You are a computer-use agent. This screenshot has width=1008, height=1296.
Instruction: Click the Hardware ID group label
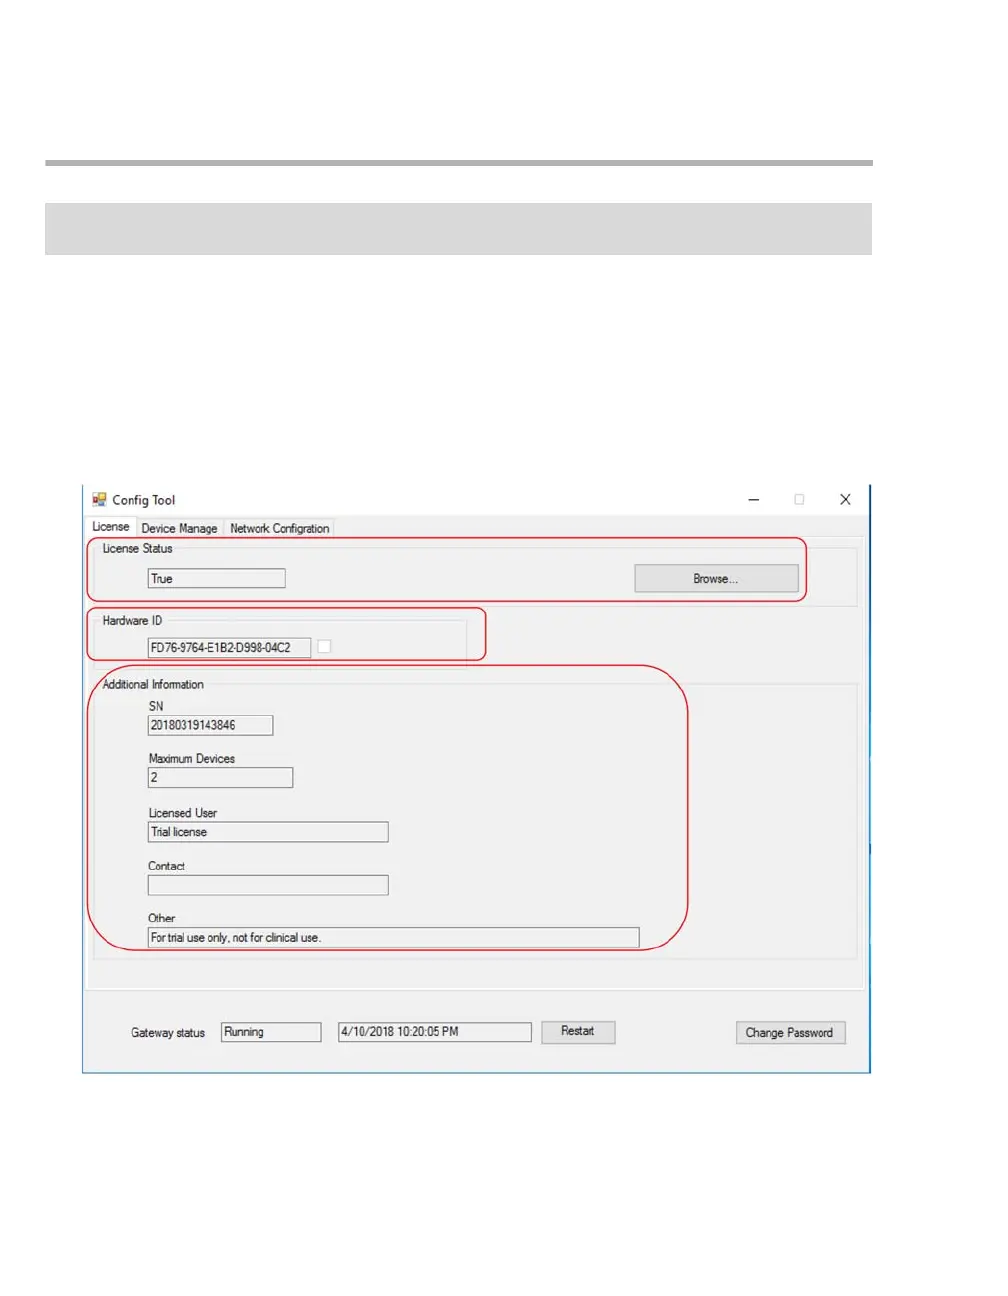132,620
